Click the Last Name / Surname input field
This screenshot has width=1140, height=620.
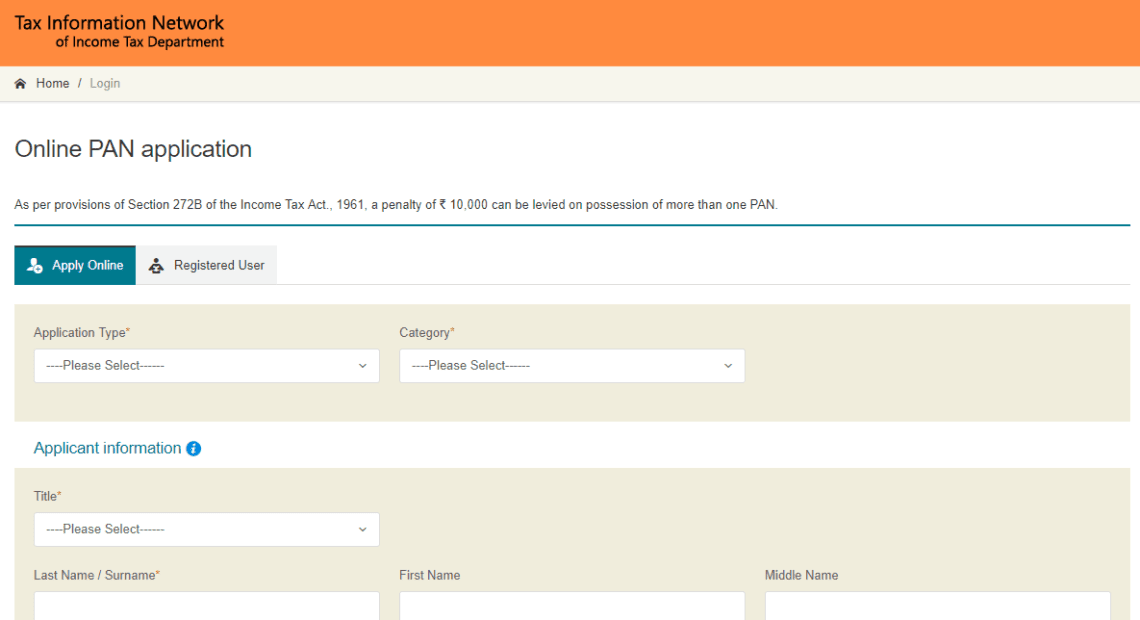pyautogui.click(x=206, y=607)
